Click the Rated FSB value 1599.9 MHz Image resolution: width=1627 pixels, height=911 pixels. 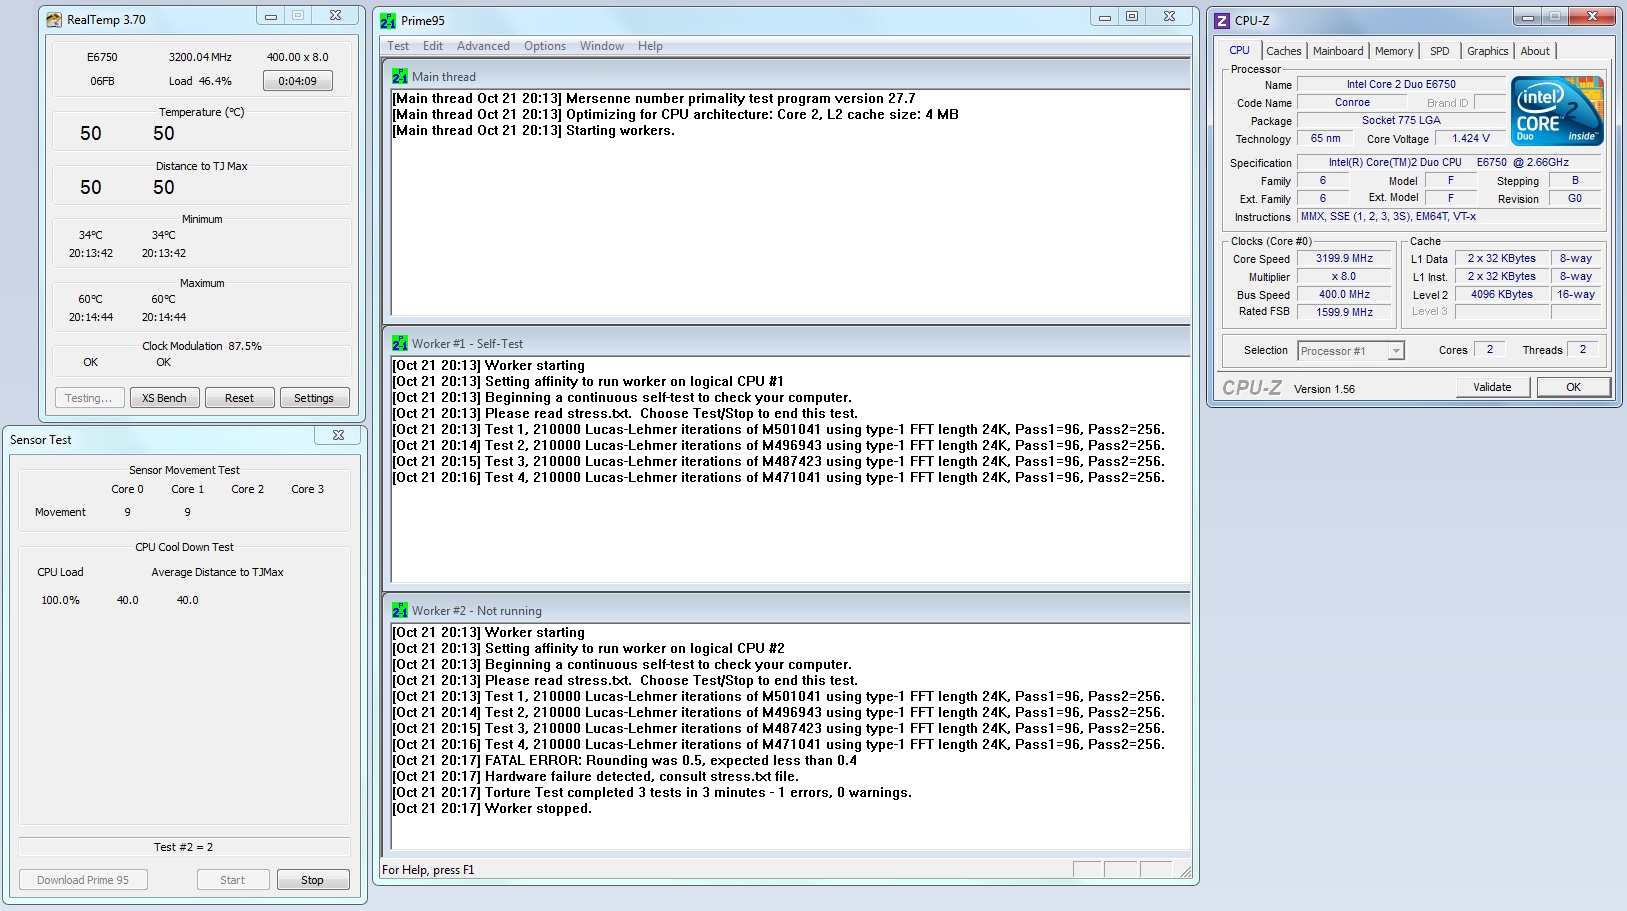coord(1344,312)
